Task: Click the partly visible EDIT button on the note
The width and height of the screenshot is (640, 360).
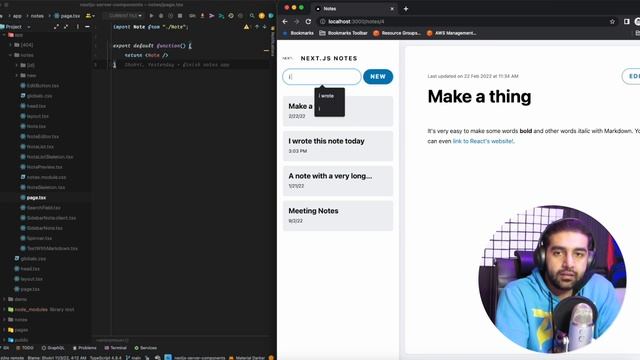Action: tap(631, 76)
